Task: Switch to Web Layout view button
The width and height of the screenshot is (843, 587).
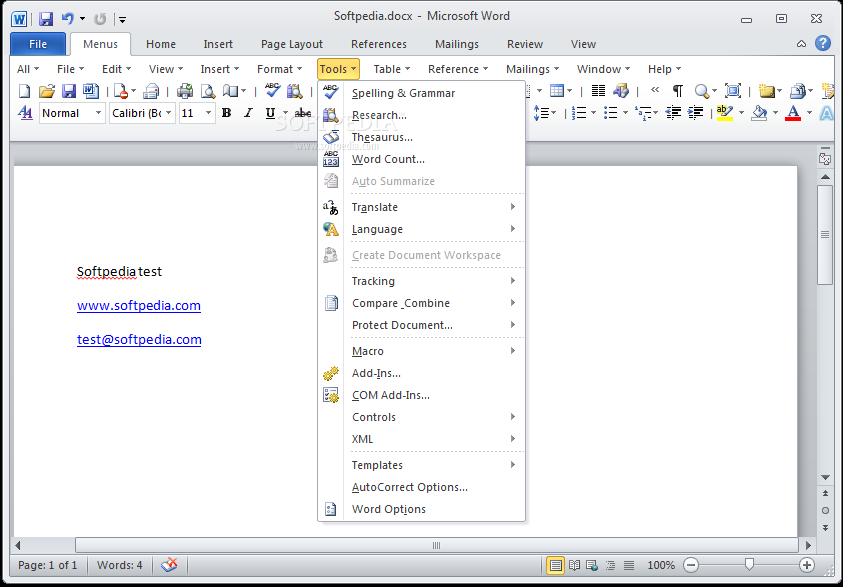Action: click(592, 565)
